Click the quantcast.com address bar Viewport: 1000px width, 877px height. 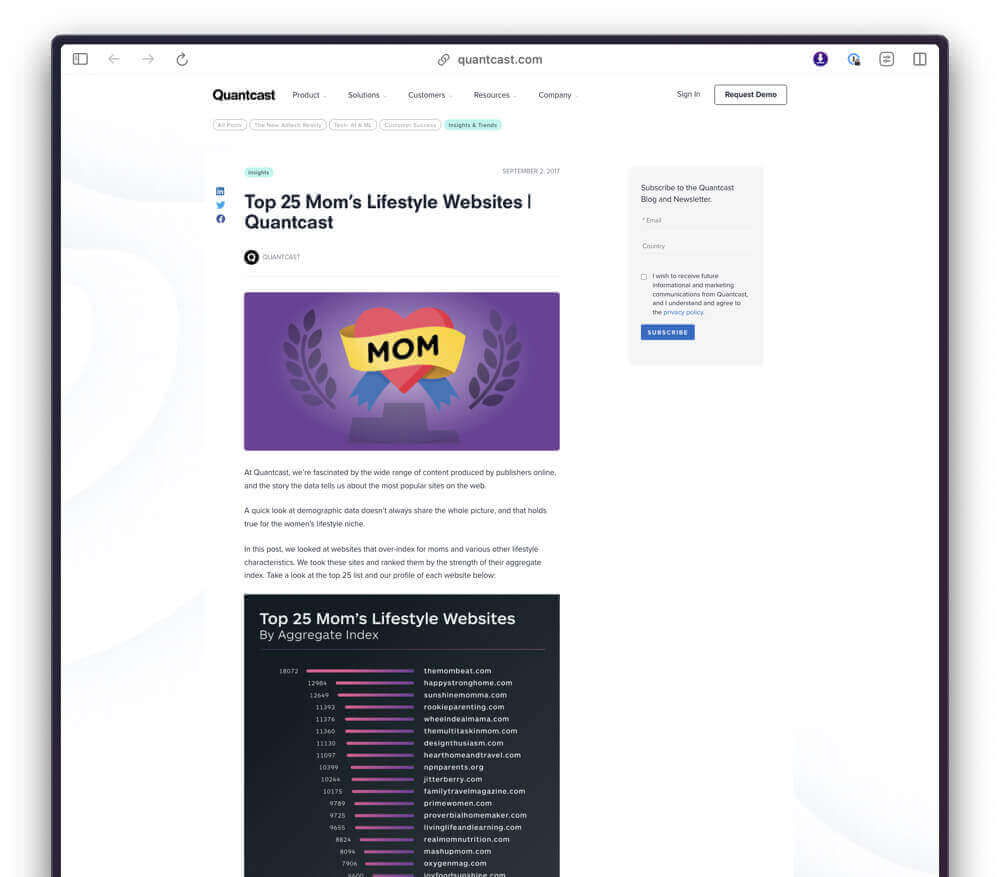point(499,59)
